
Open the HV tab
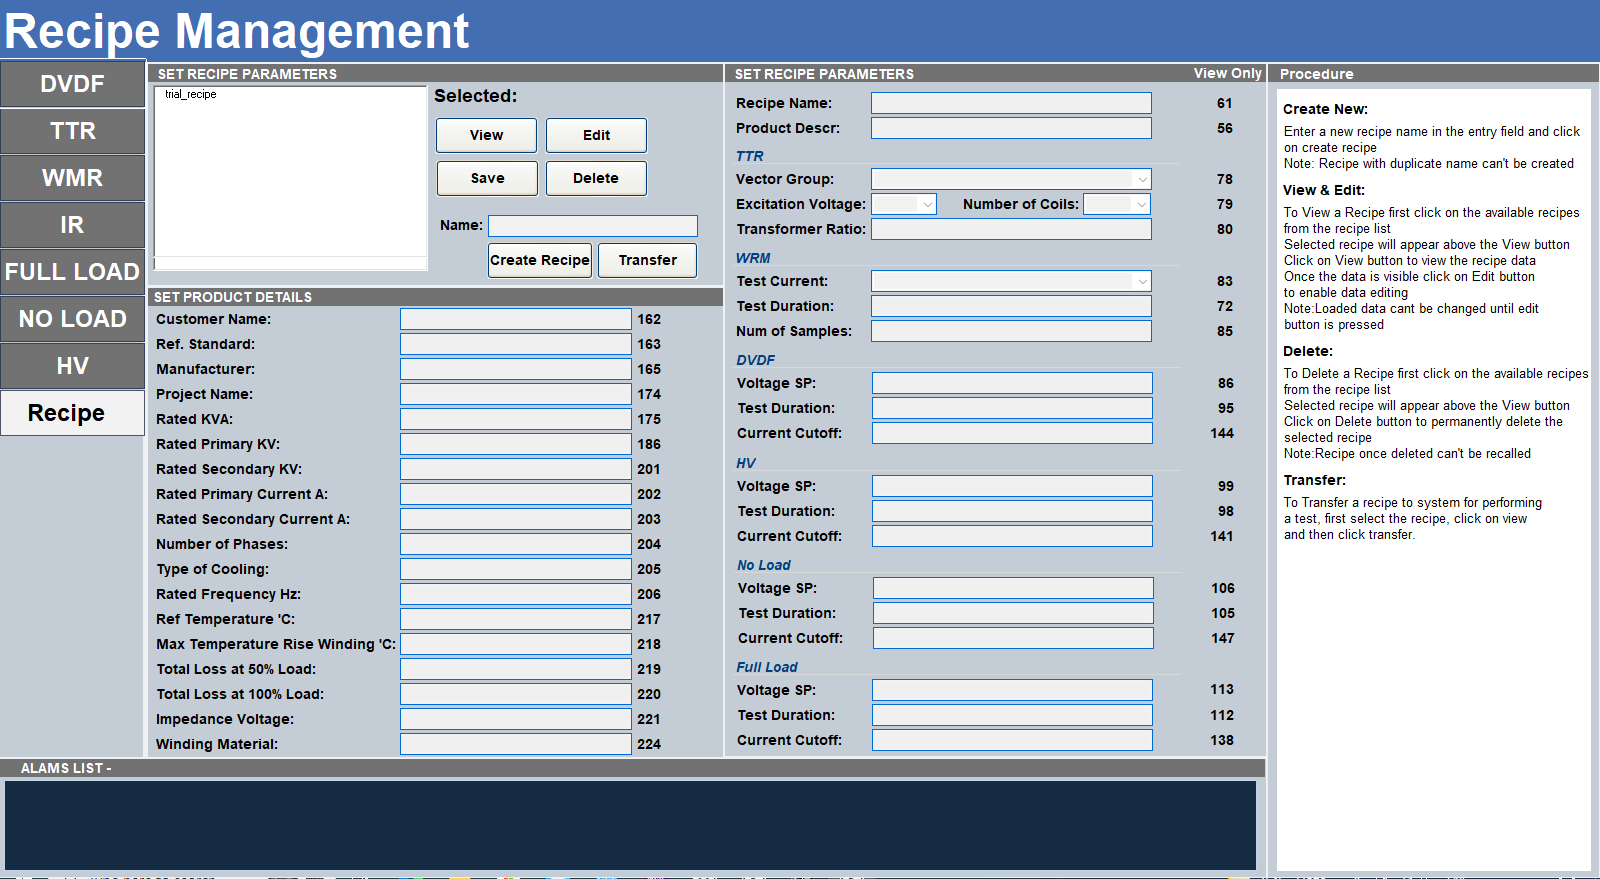point(72,366)
